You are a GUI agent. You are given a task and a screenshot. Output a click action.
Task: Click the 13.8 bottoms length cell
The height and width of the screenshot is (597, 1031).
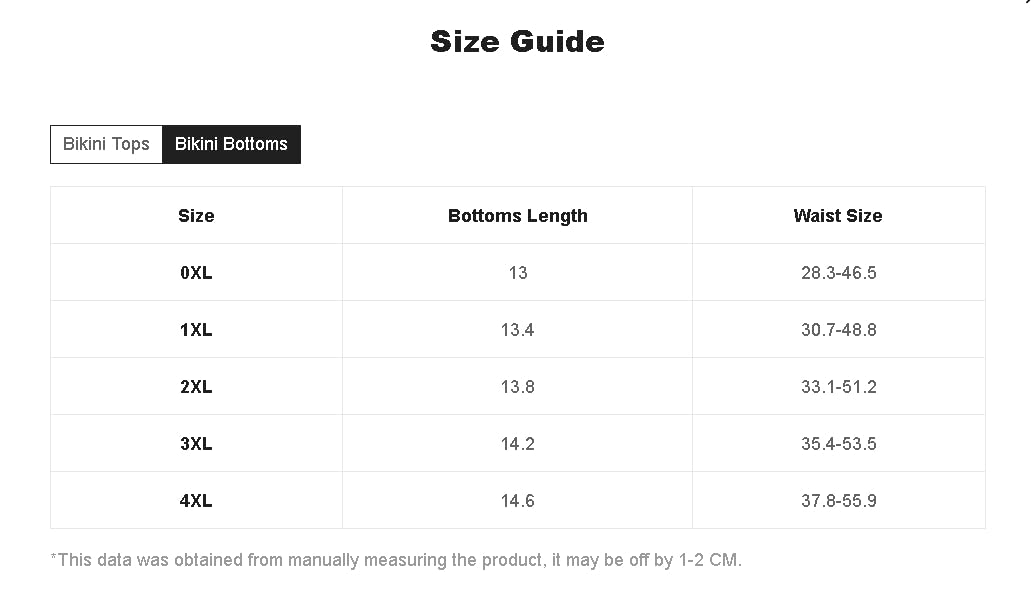pyautogui.click(x=517, y=387)
